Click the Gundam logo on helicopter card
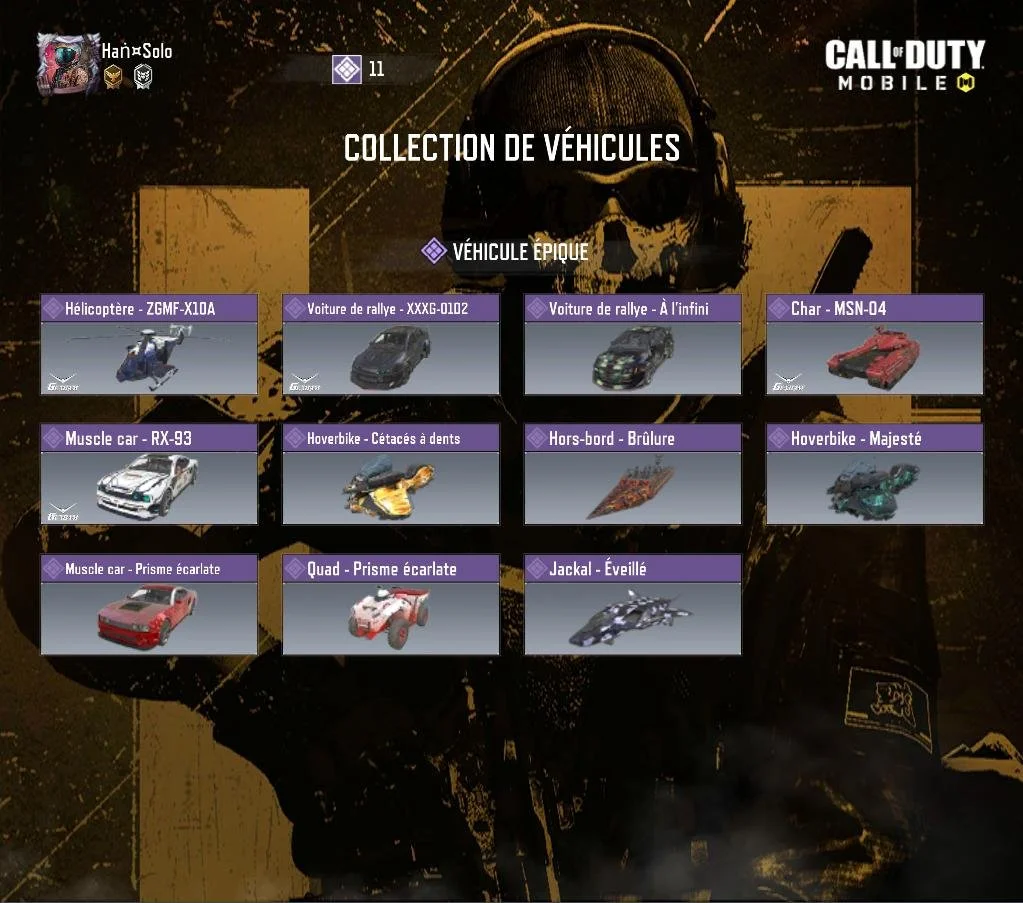 [63, 382]
